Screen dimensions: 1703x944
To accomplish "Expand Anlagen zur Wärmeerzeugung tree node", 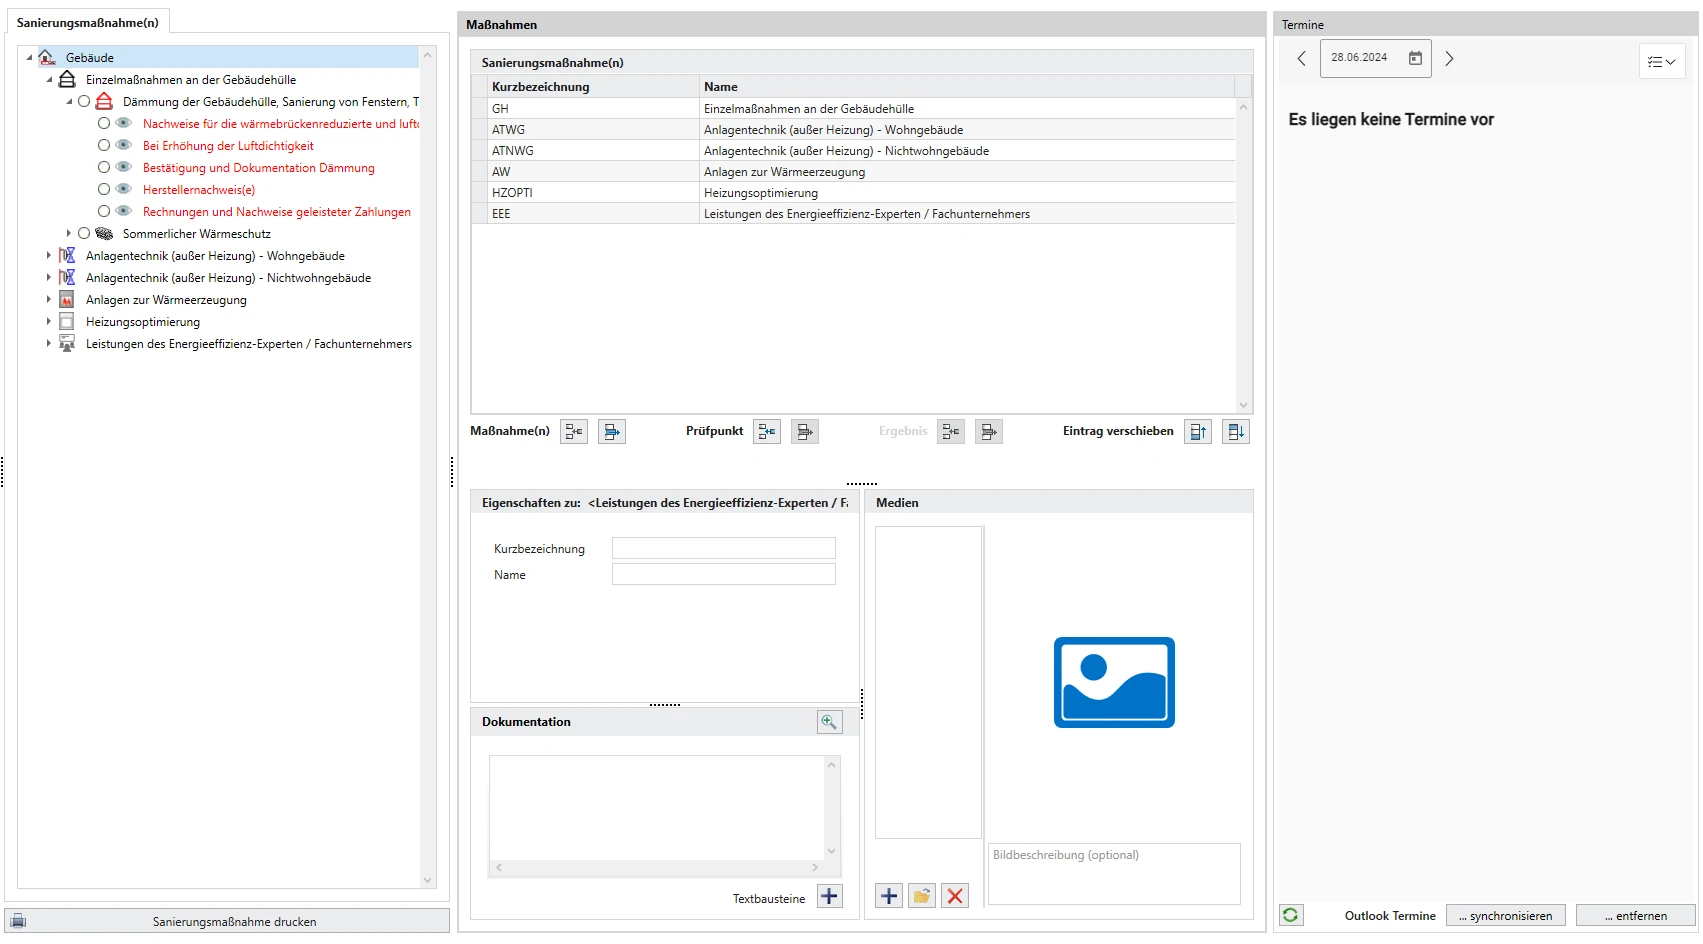I will (x=48, y=300).
